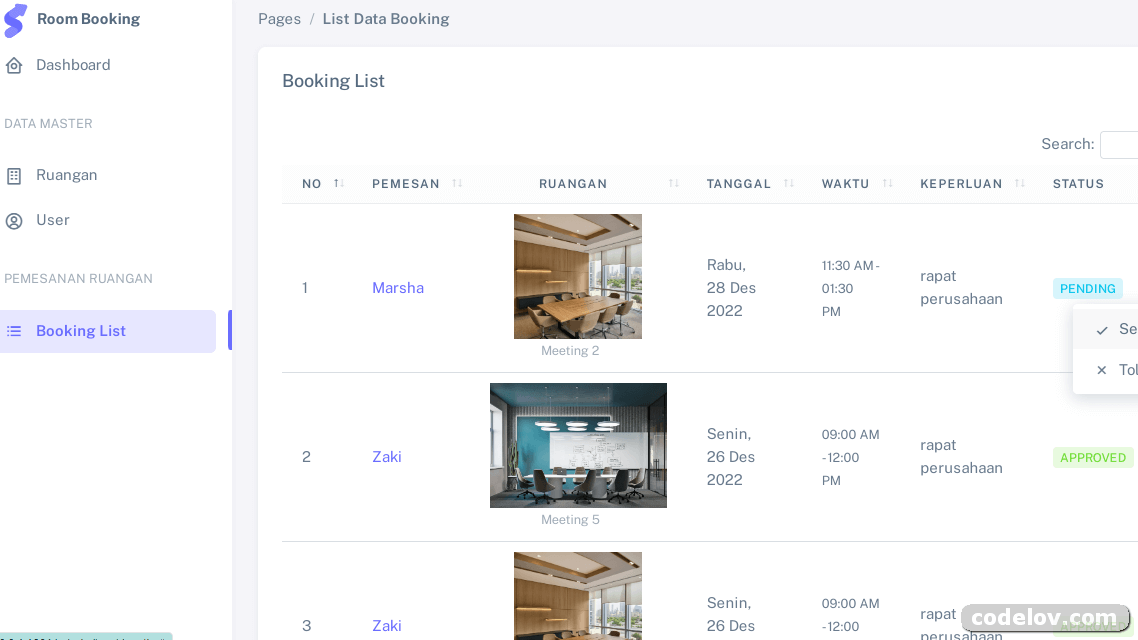Open Dashboard from the sidebar

[x=73, y=65]
